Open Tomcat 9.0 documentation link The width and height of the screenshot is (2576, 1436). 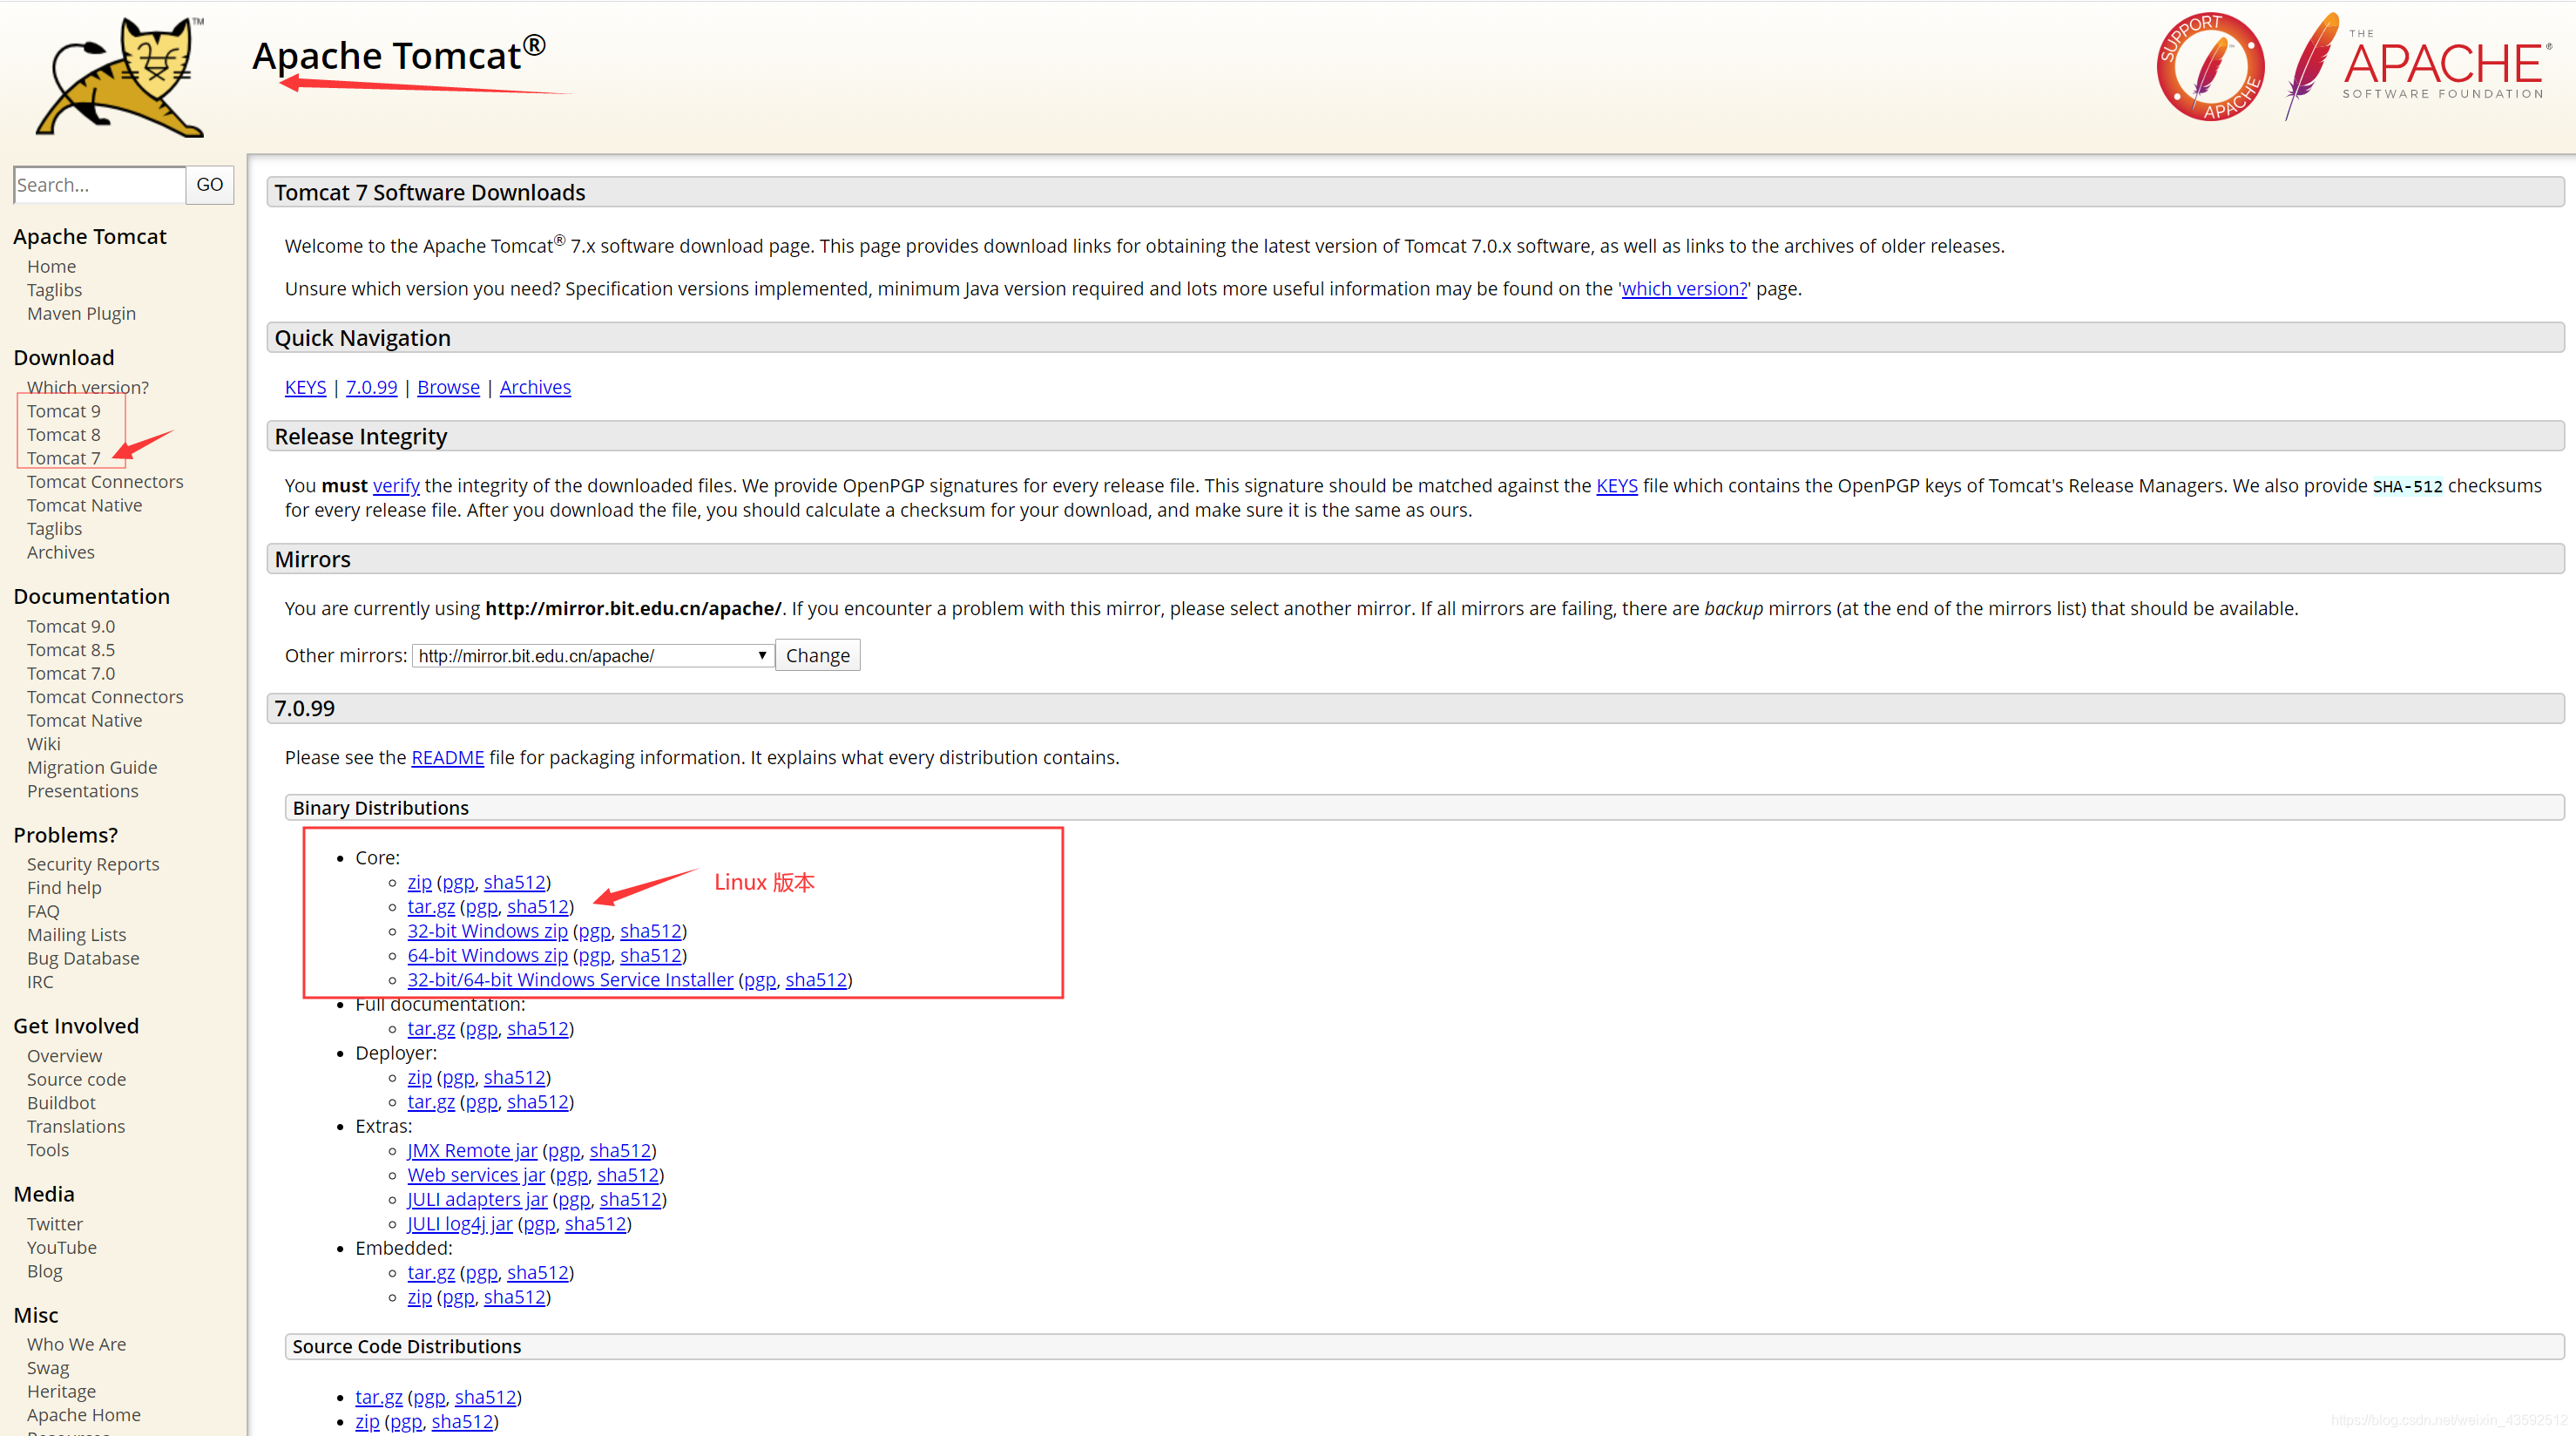pyautogui.click(x=70, y=626)
